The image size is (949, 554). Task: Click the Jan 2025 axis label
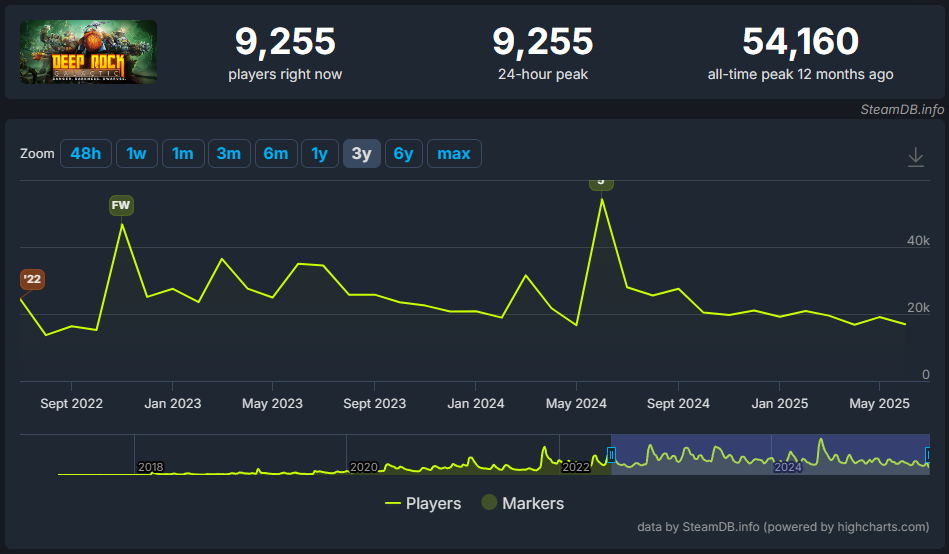pos(780,404)
